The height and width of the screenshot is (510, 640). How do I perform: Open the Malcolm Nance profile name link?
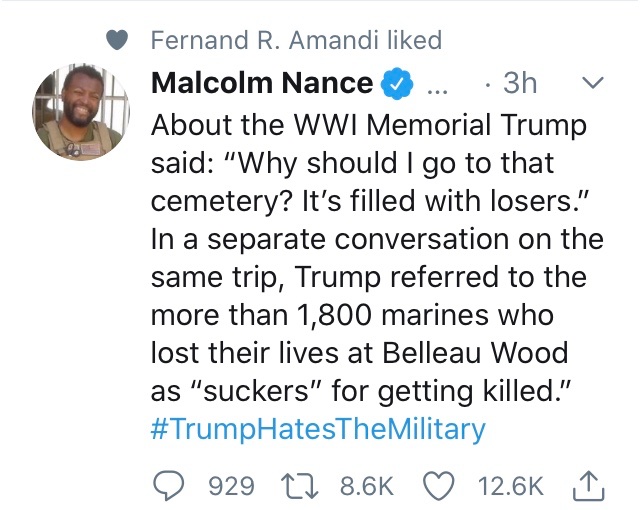262,84
